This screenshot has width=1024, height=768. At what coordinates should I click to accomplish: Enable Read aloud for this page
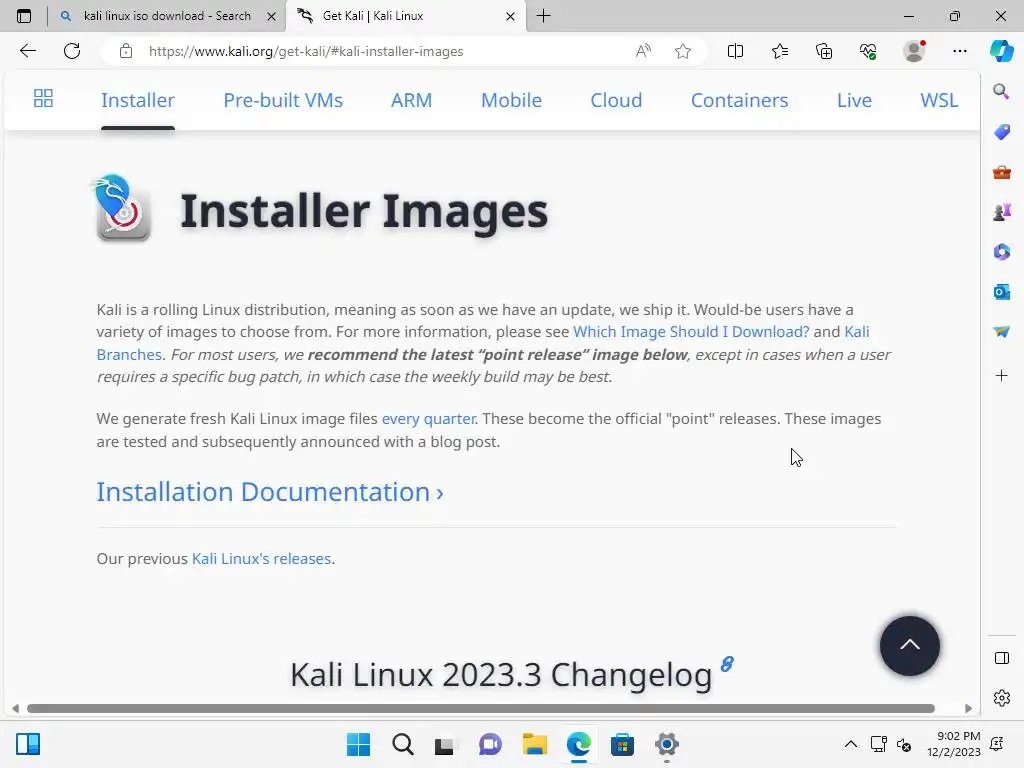click(643, 51)
